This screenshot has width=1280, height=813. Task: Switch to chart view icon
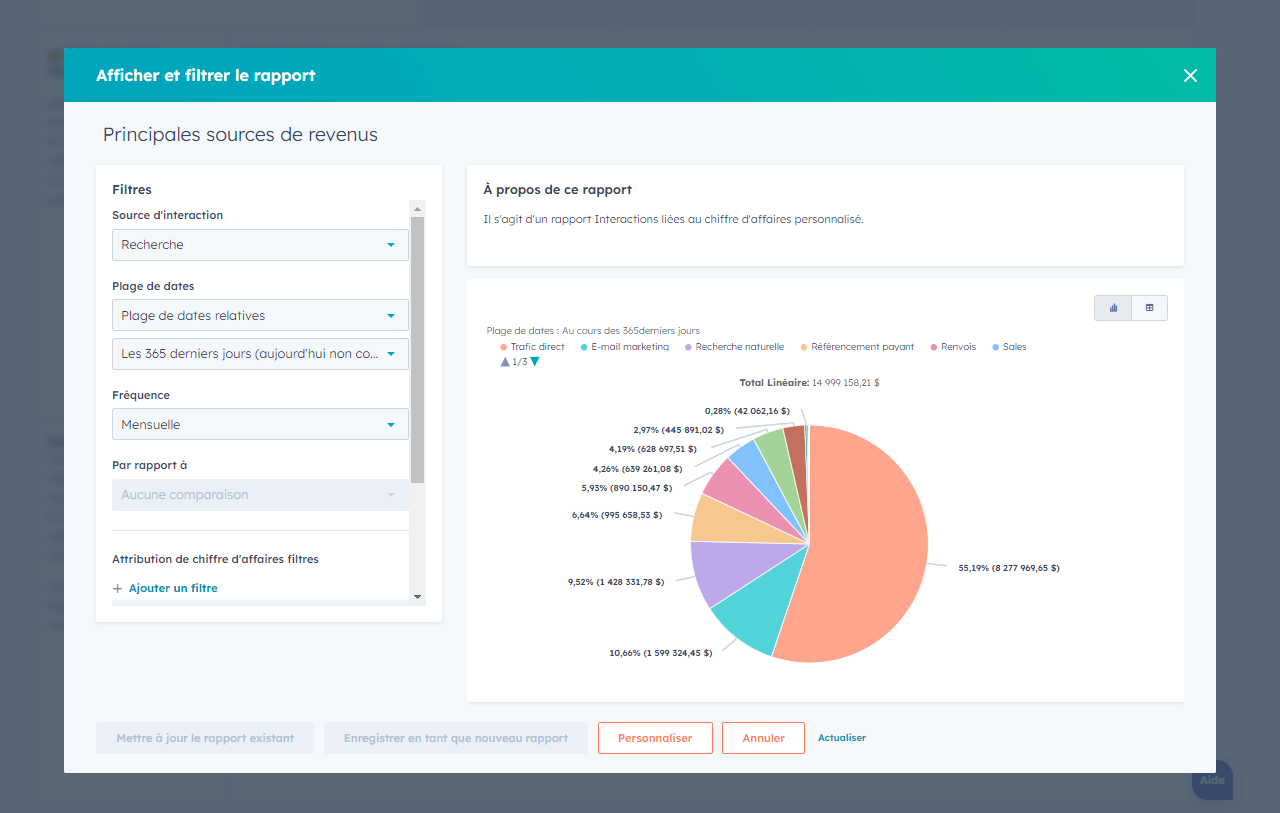click(1113, 308)
